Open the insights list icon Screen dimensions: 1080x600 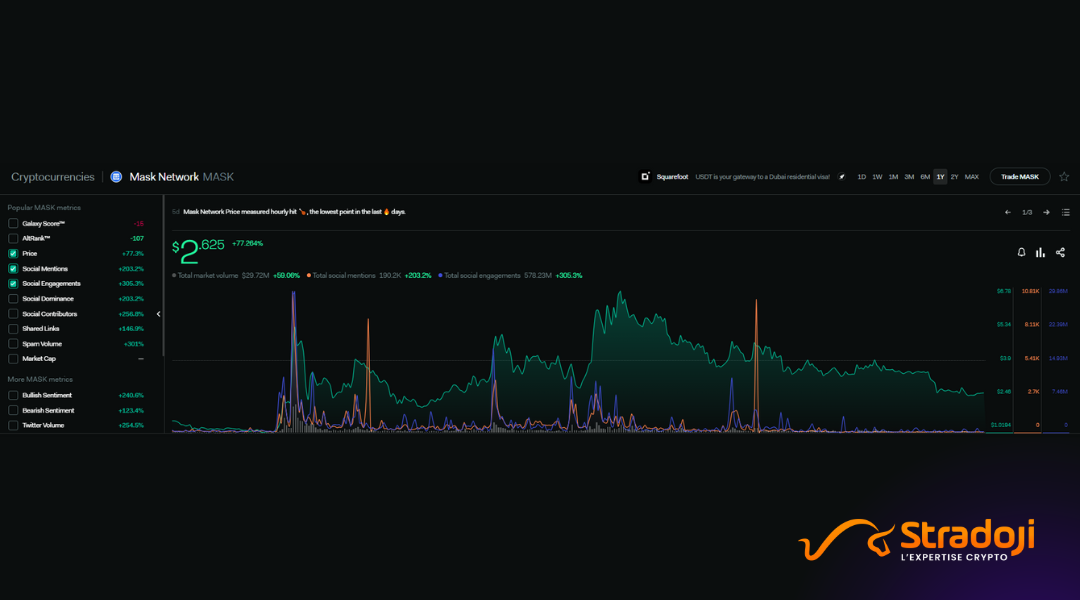pyautogui.click(x=1066, y=212)
